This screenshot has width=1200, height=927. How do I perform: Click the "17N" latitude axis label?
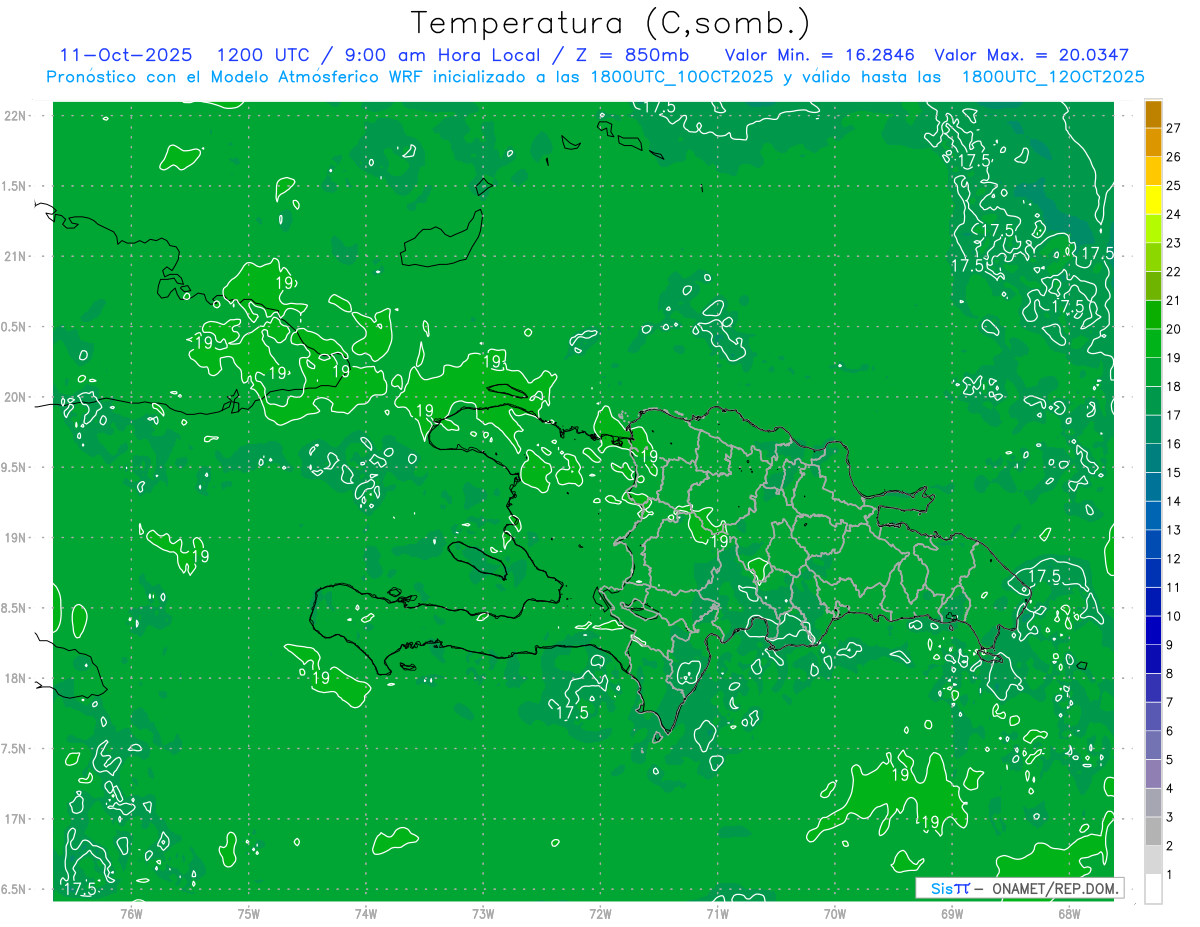(x=16, y=819)
